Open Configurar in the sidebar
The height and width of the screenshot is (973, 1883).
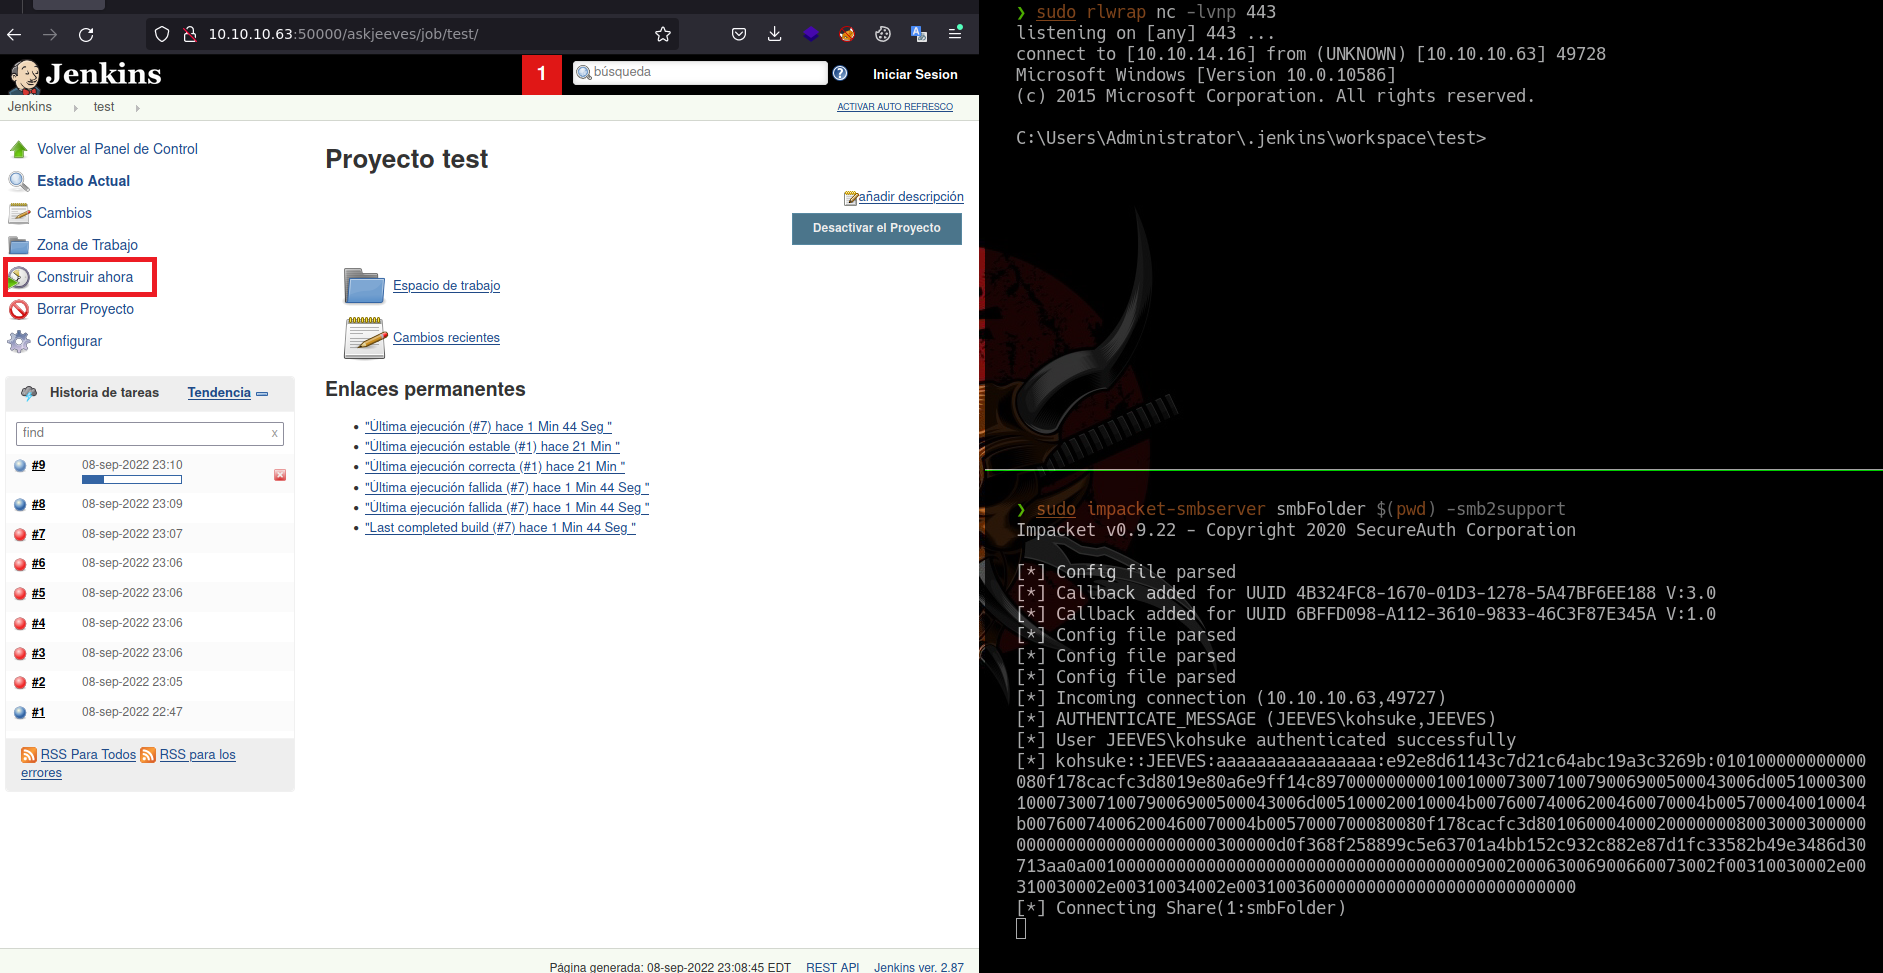point(69,341)
